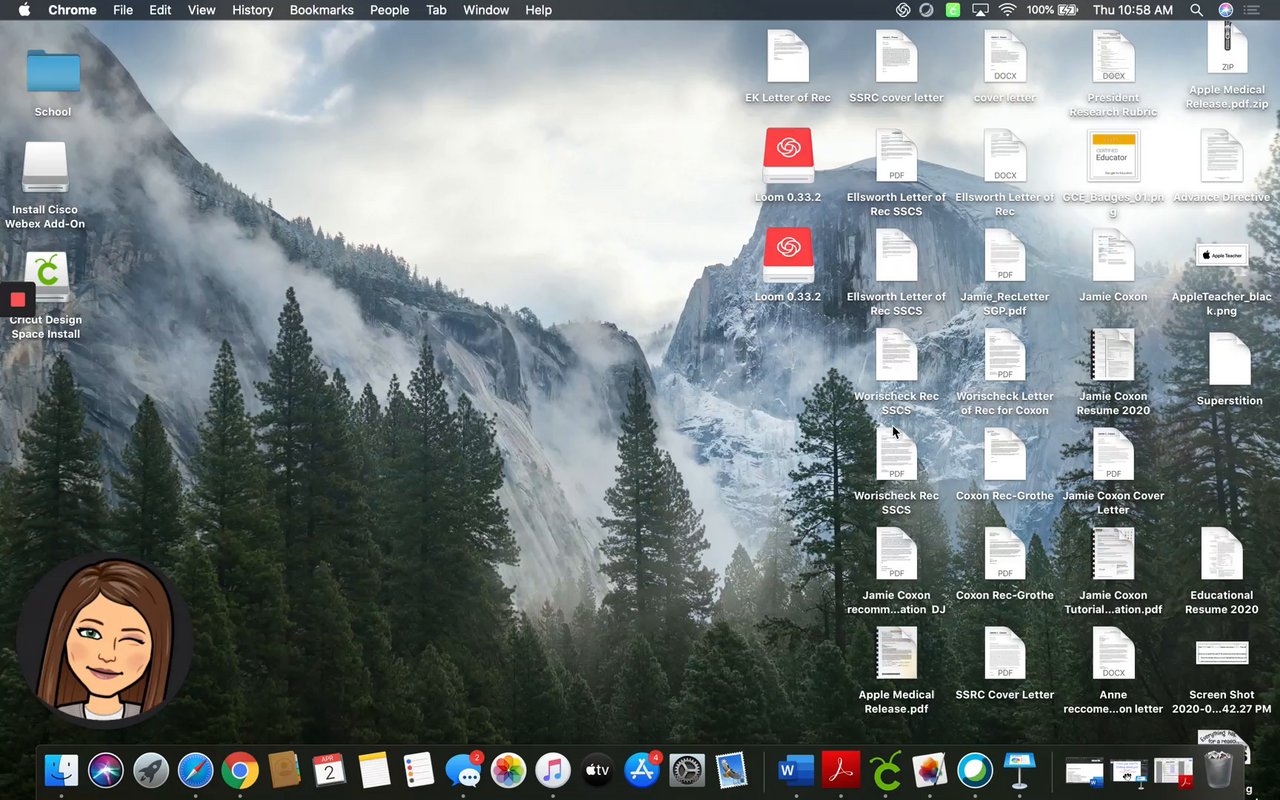Open the Tab menu
1280x800 pixels.
point(436,10)
